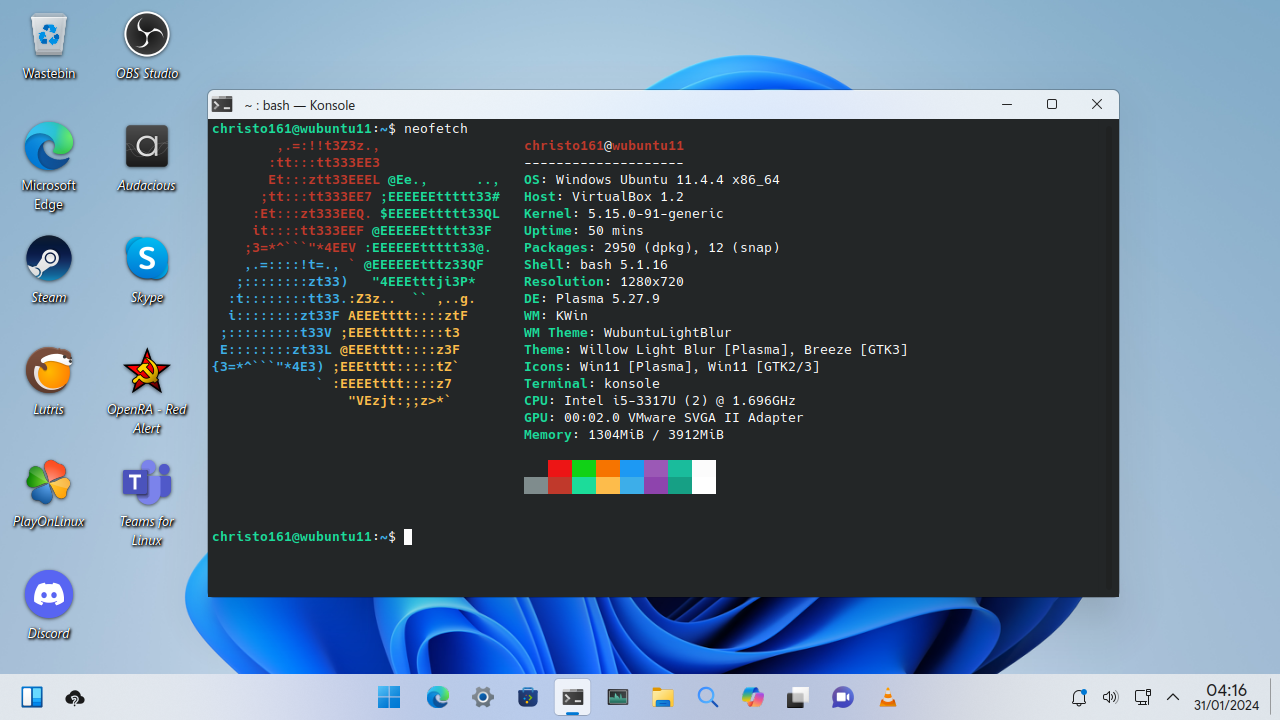
Task: Maximize the Konsole window
Action: [x=1052, y=104]
